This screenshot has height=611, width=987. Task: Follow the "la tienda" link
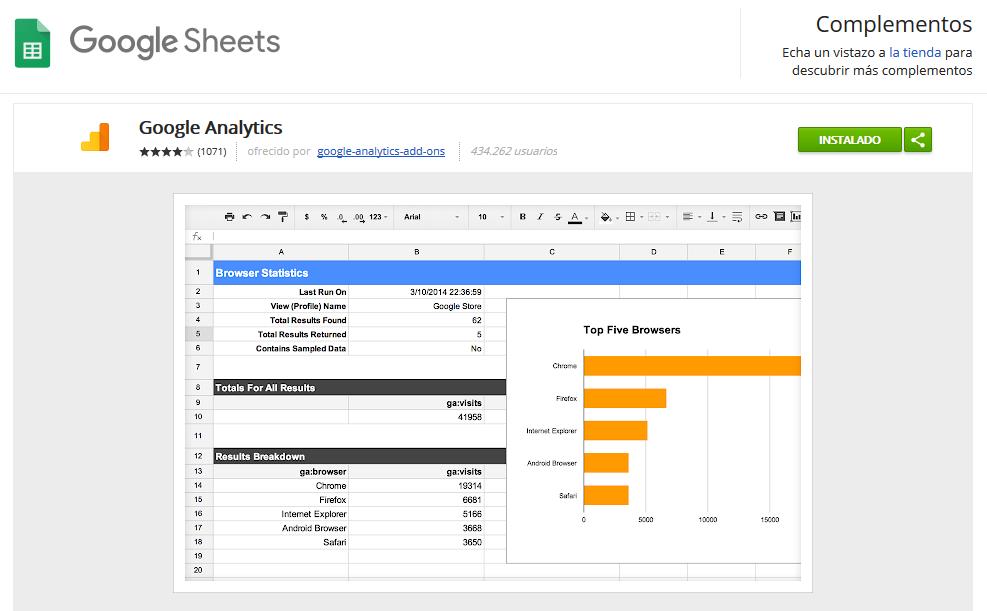(914, 52)
